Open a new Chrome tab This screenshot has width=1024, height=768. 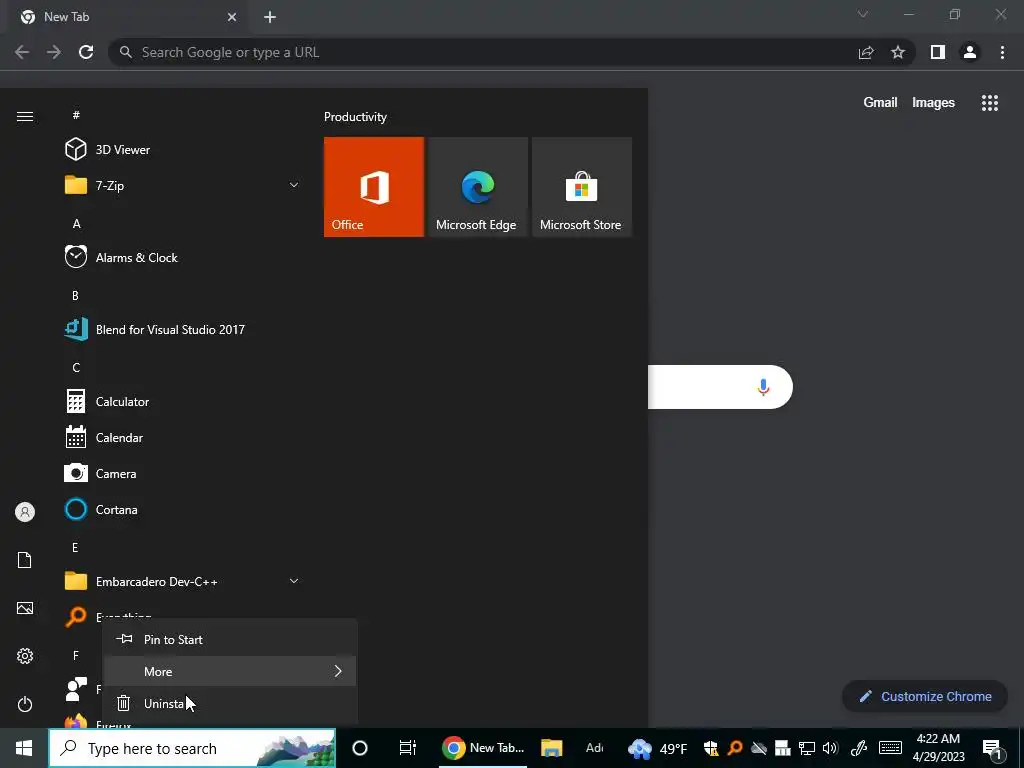[x=270, y=17]
